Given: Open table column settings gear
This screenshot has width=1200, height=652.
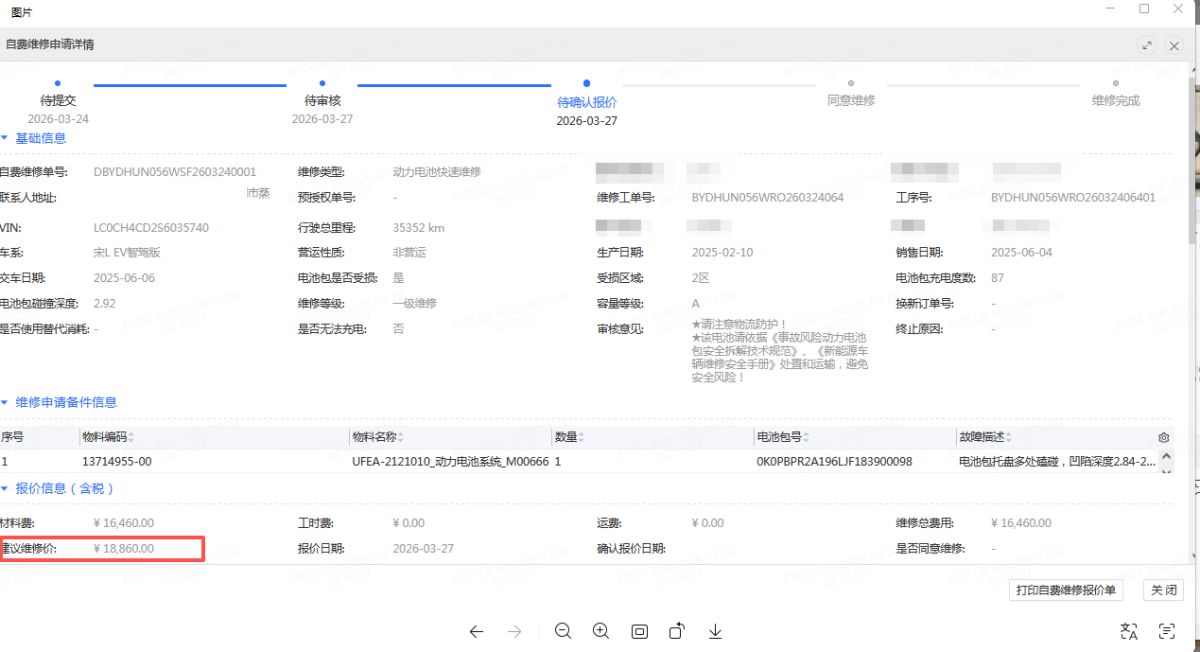Looking at the screenshot, I should [x=1163, y=438].
